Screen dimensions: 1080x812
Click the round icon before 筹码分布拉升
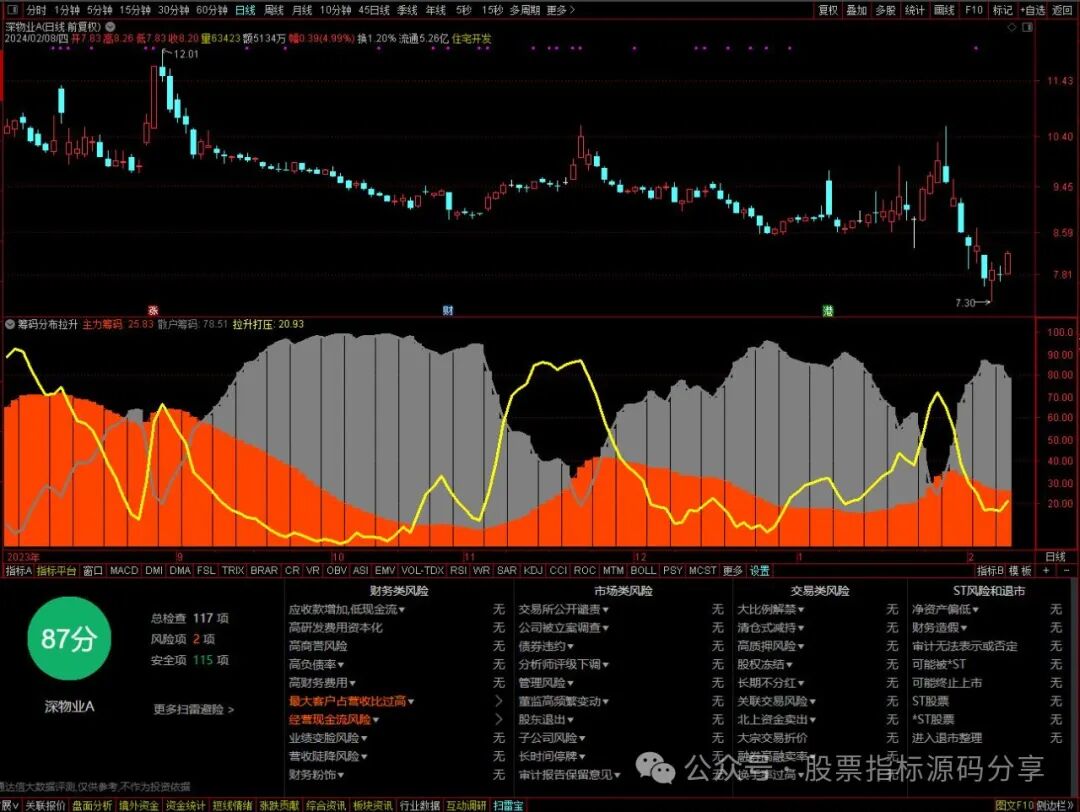pos(10,324)
